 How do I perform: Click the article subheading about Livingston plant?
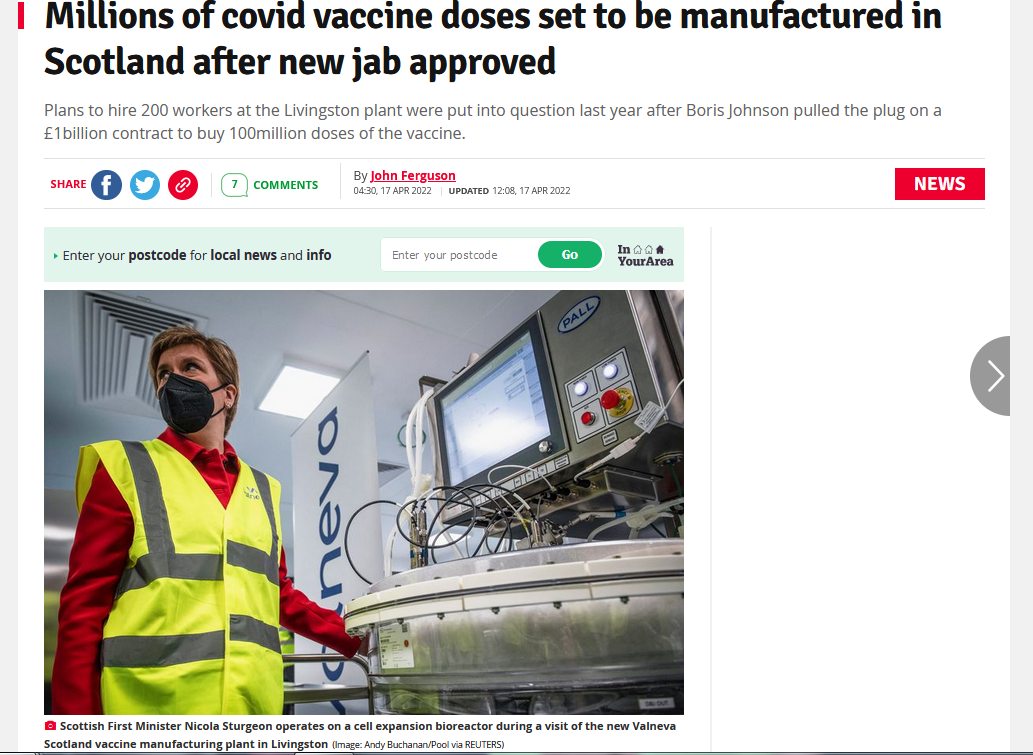point(493,121)
